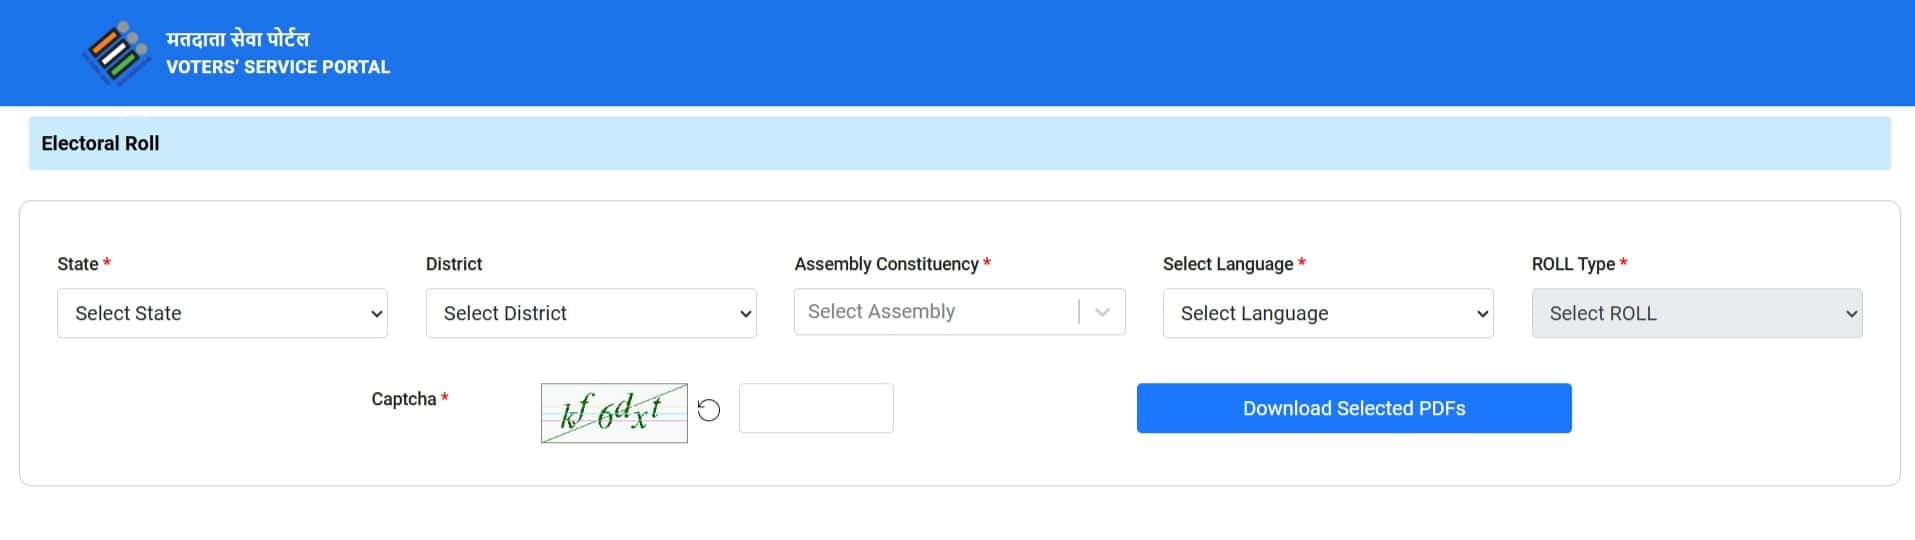The height and width of the screenshot is (540, 1915).
Task: Open the Select Language dropdown
Action: point(1328,313)
